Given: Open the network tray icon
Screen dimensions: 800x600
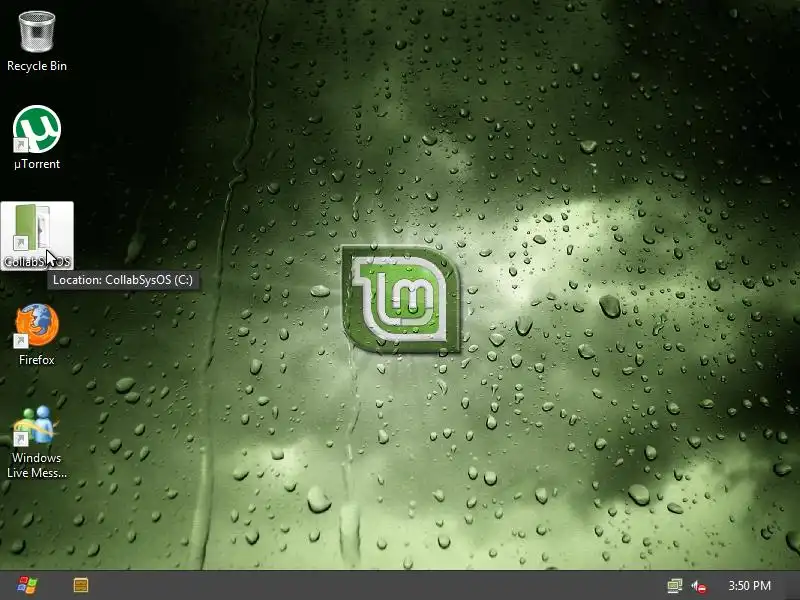Looking at the screenshot, I should pyautogui.click(x=674, y=586).
